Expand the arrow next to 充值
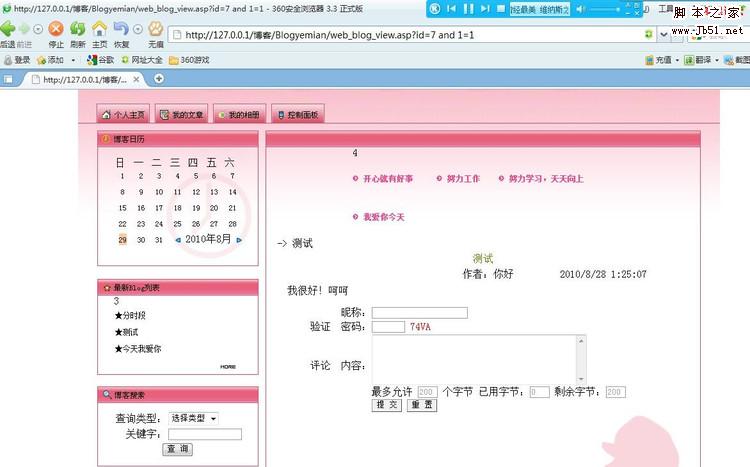Image resolution: width=750 pixels, height=467 pixels. pos(677,60)
